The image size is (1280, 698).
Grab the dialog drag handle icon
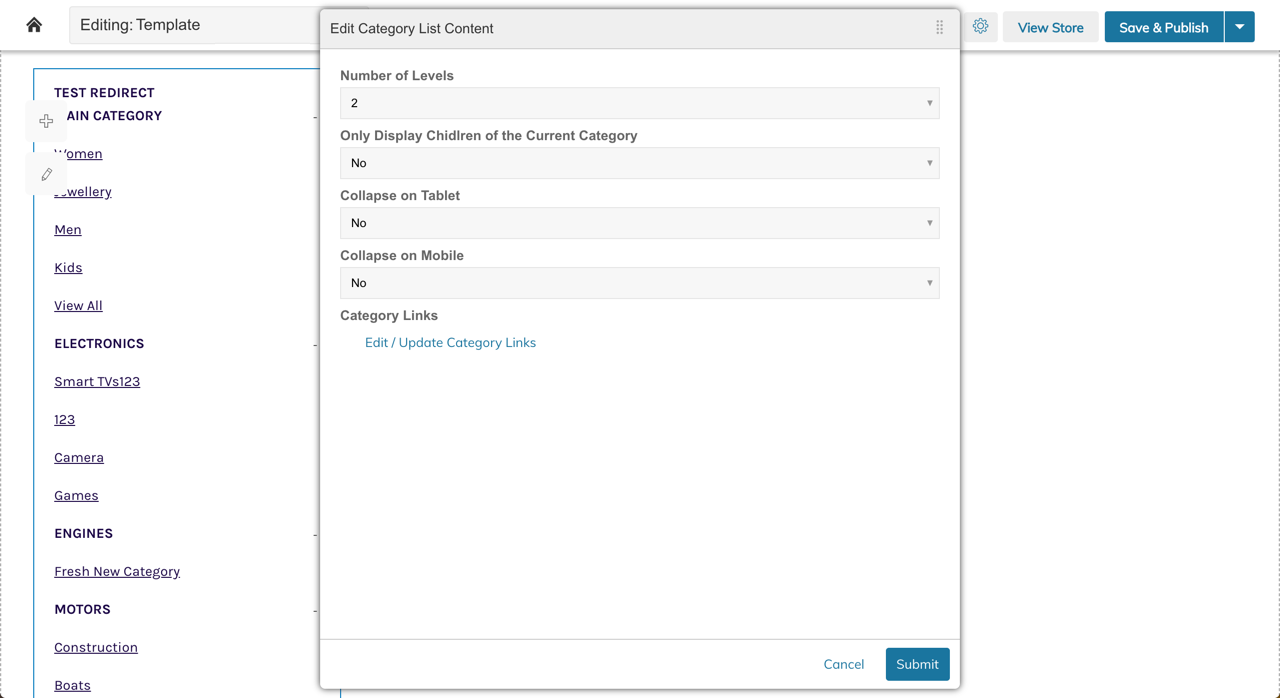pos(939,28)
